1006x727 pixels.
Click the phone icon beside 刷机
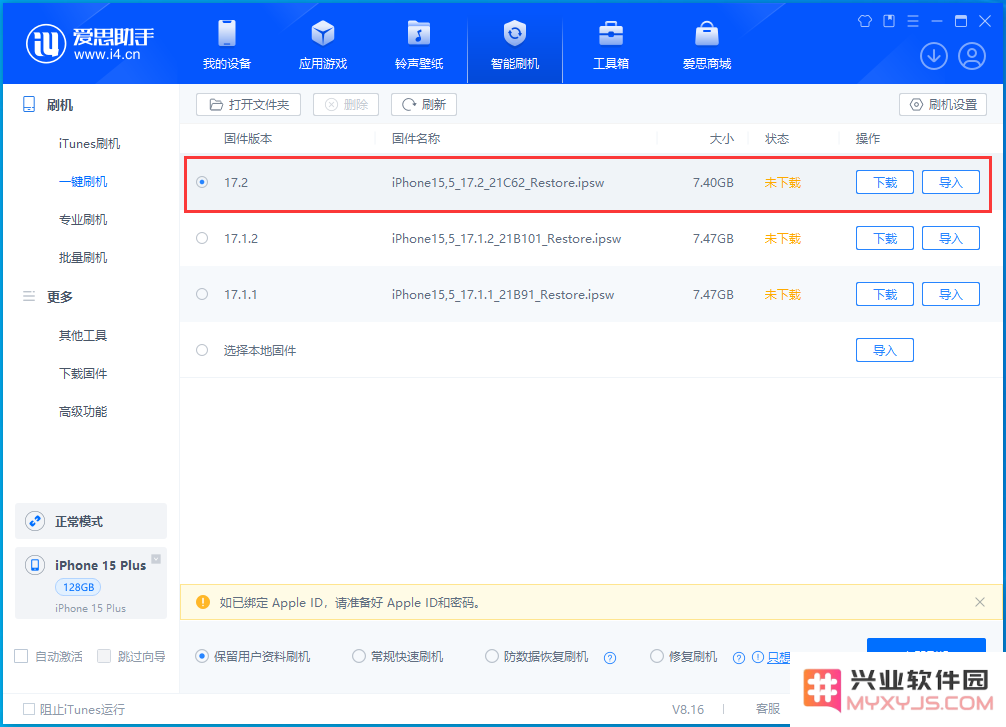29,105
